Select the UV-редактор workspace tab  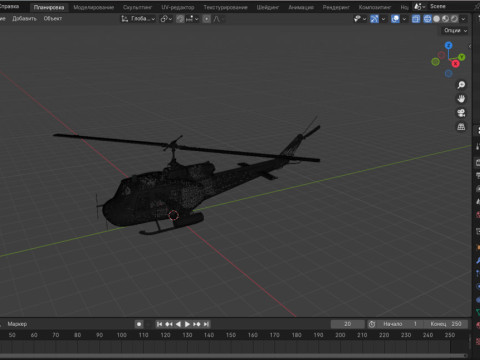[178, 7]
